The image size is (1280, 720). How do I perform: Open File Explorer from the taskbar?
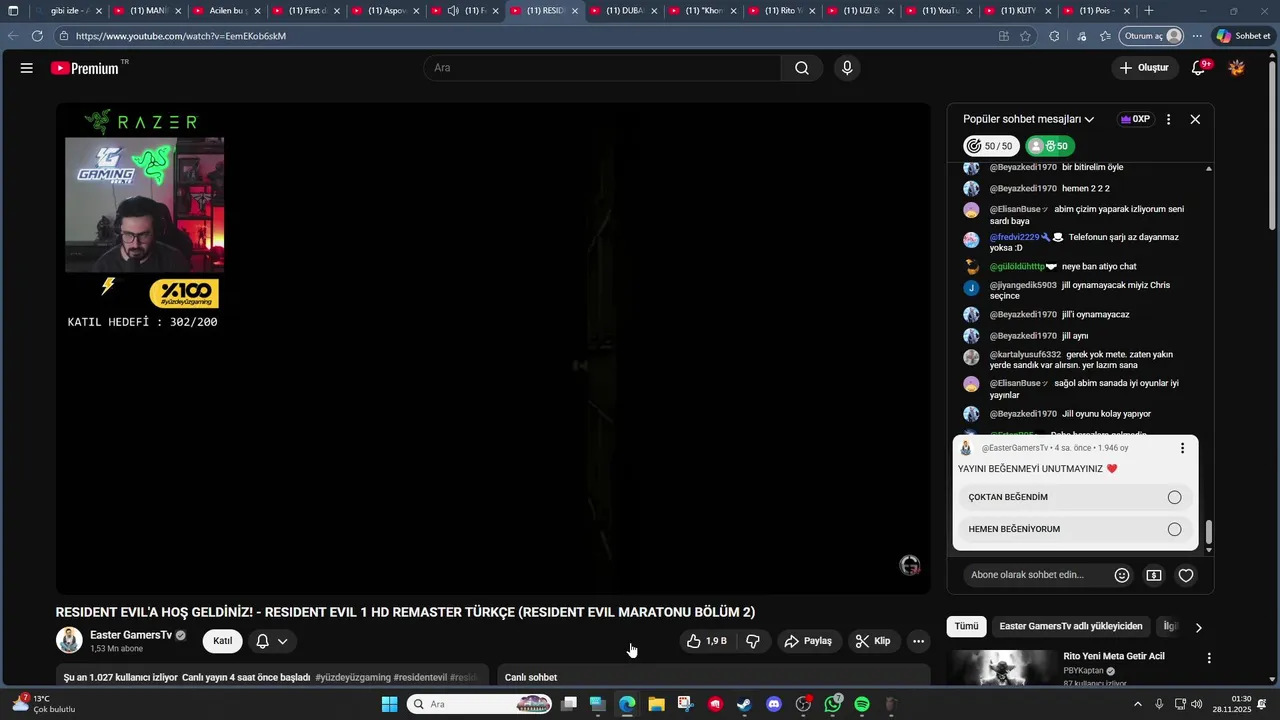tap(656, 704)
